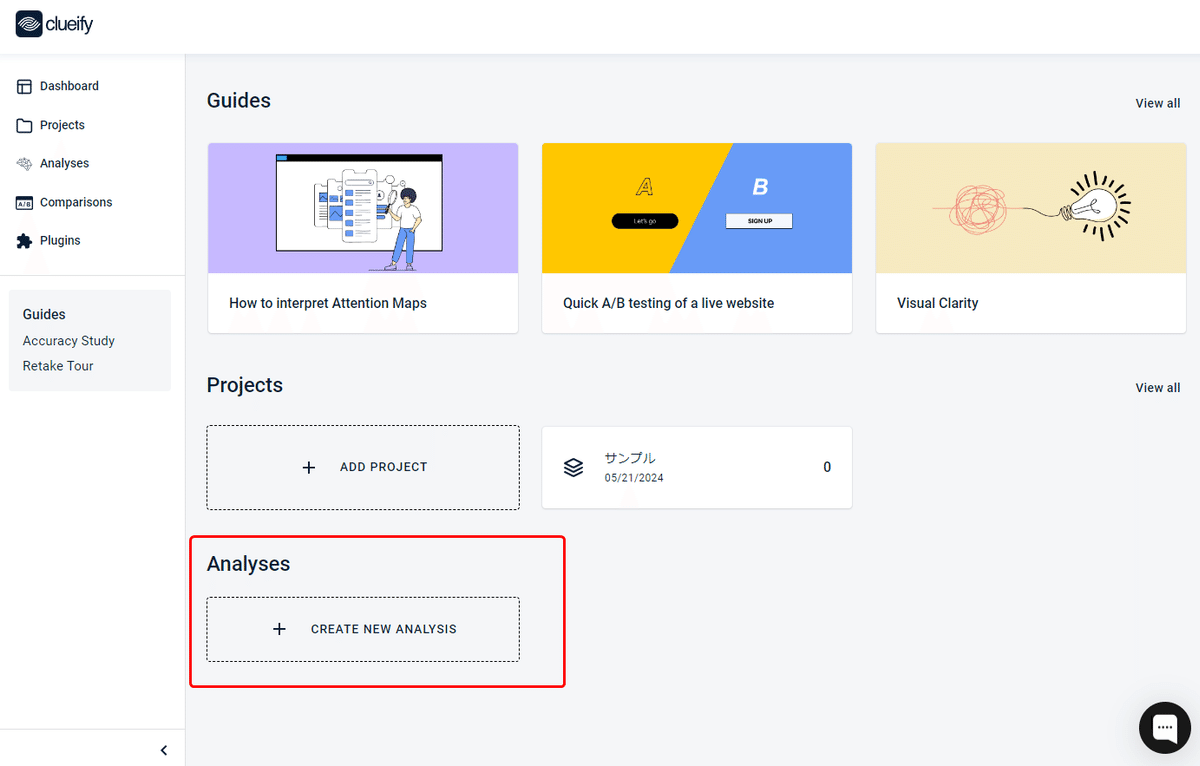
Task: Click the Dashboard sidebar icon
Action: point(25,87)
